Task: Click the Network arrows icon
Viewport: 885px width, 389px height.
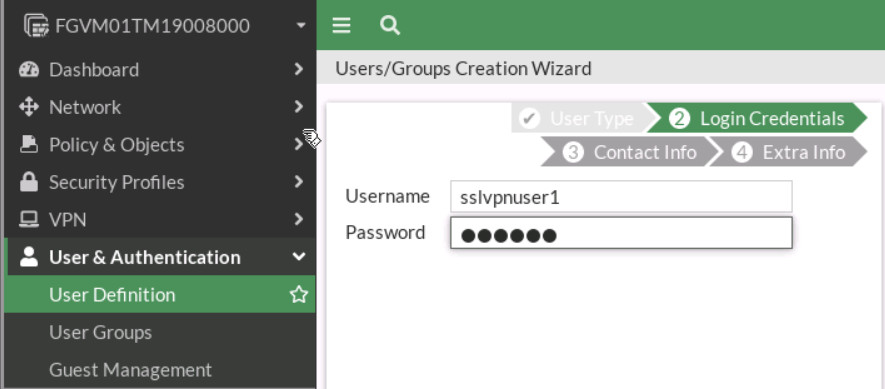Action: (x=29, y=107)
